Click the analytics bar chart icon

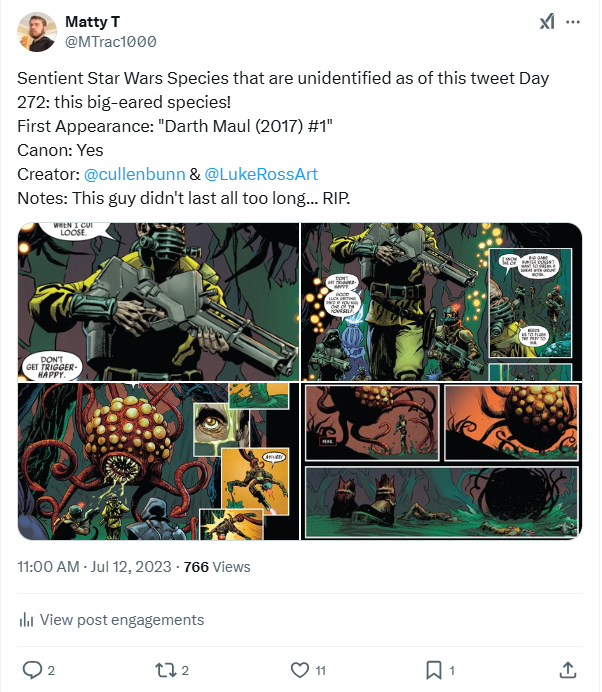[26, 620]
